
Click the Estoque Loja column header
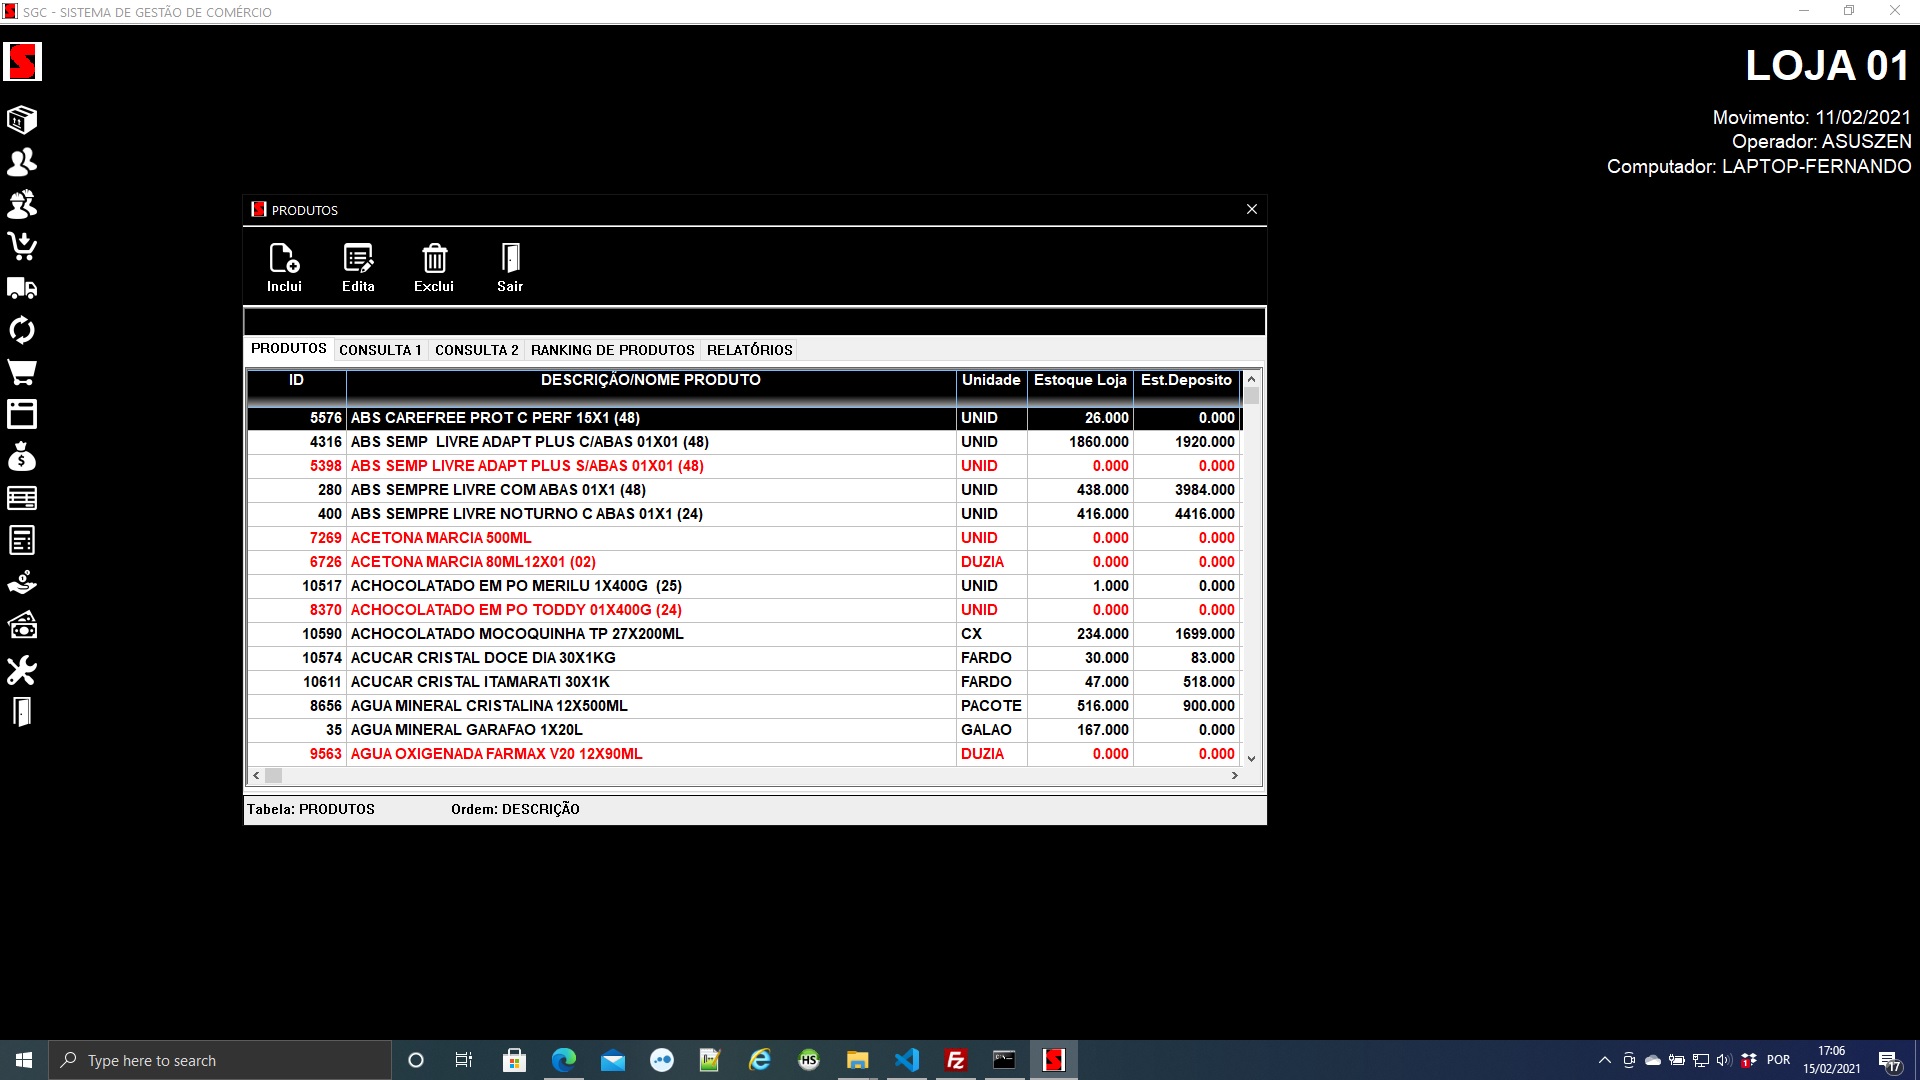1080,380
